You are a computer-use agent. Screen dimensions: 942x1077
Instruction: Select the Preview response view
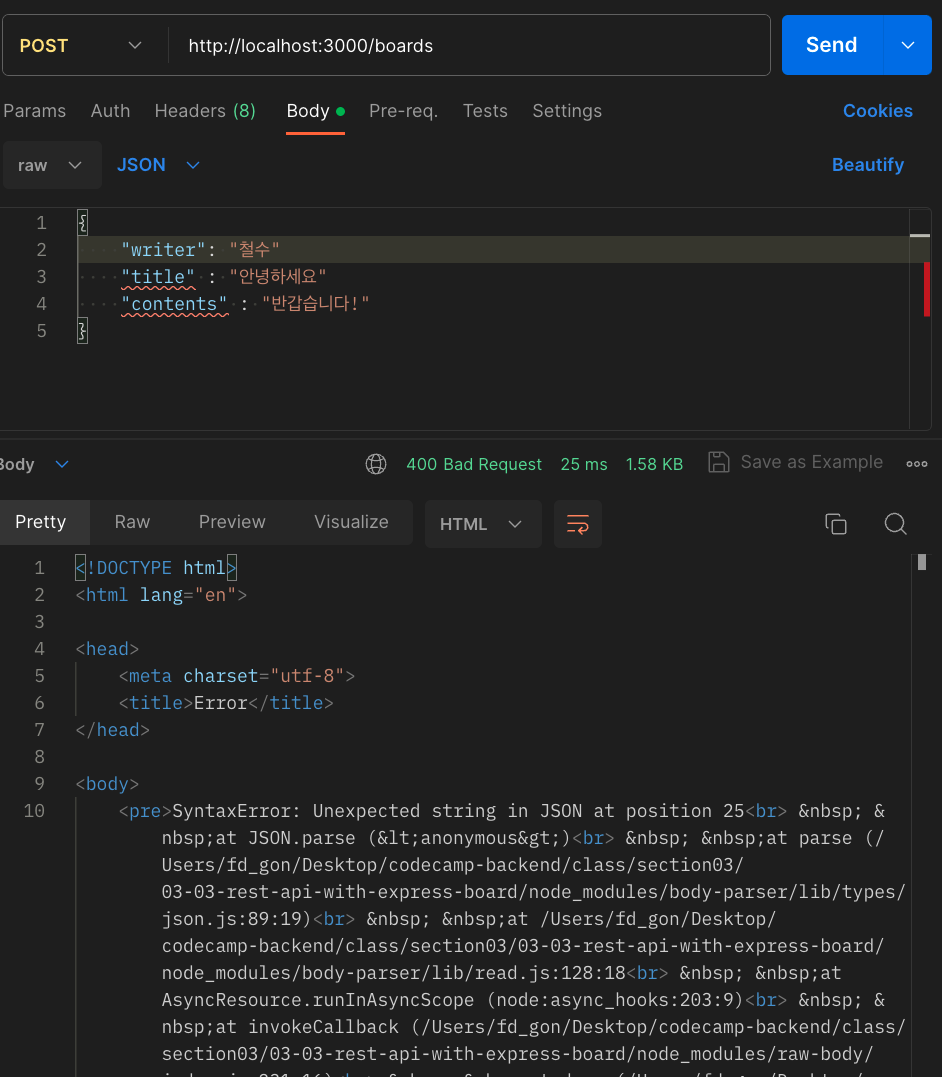pos(232,522)
